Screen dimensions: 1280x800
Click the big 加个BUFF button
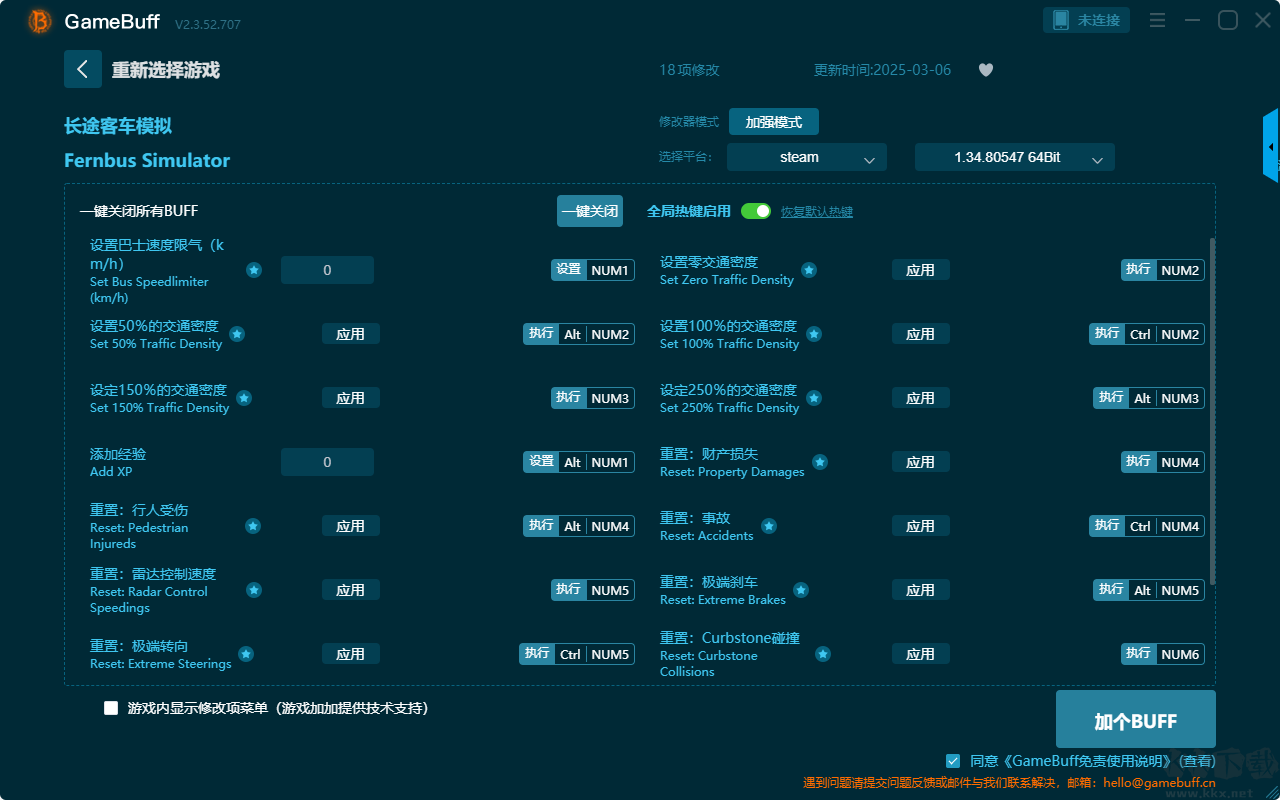[1136, 720]
